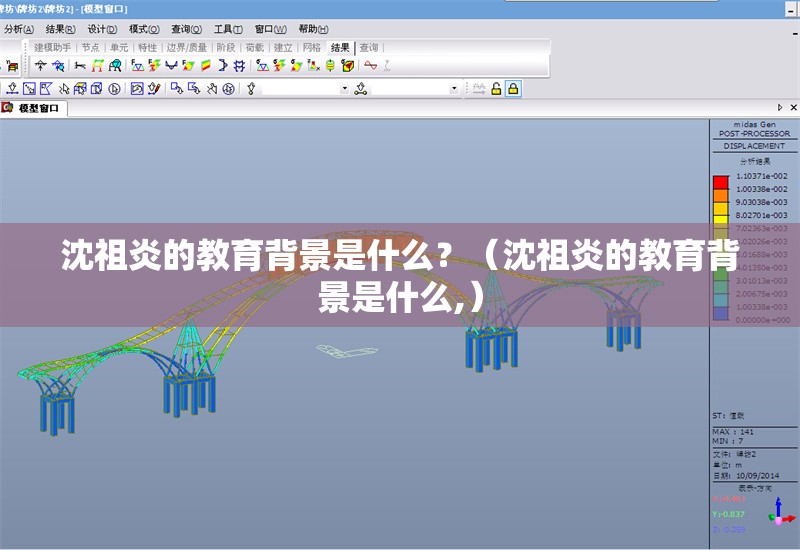Screen dimensions: 800x550
Task: Select the 模型窗口 document tab
Action: pos(34,108)
